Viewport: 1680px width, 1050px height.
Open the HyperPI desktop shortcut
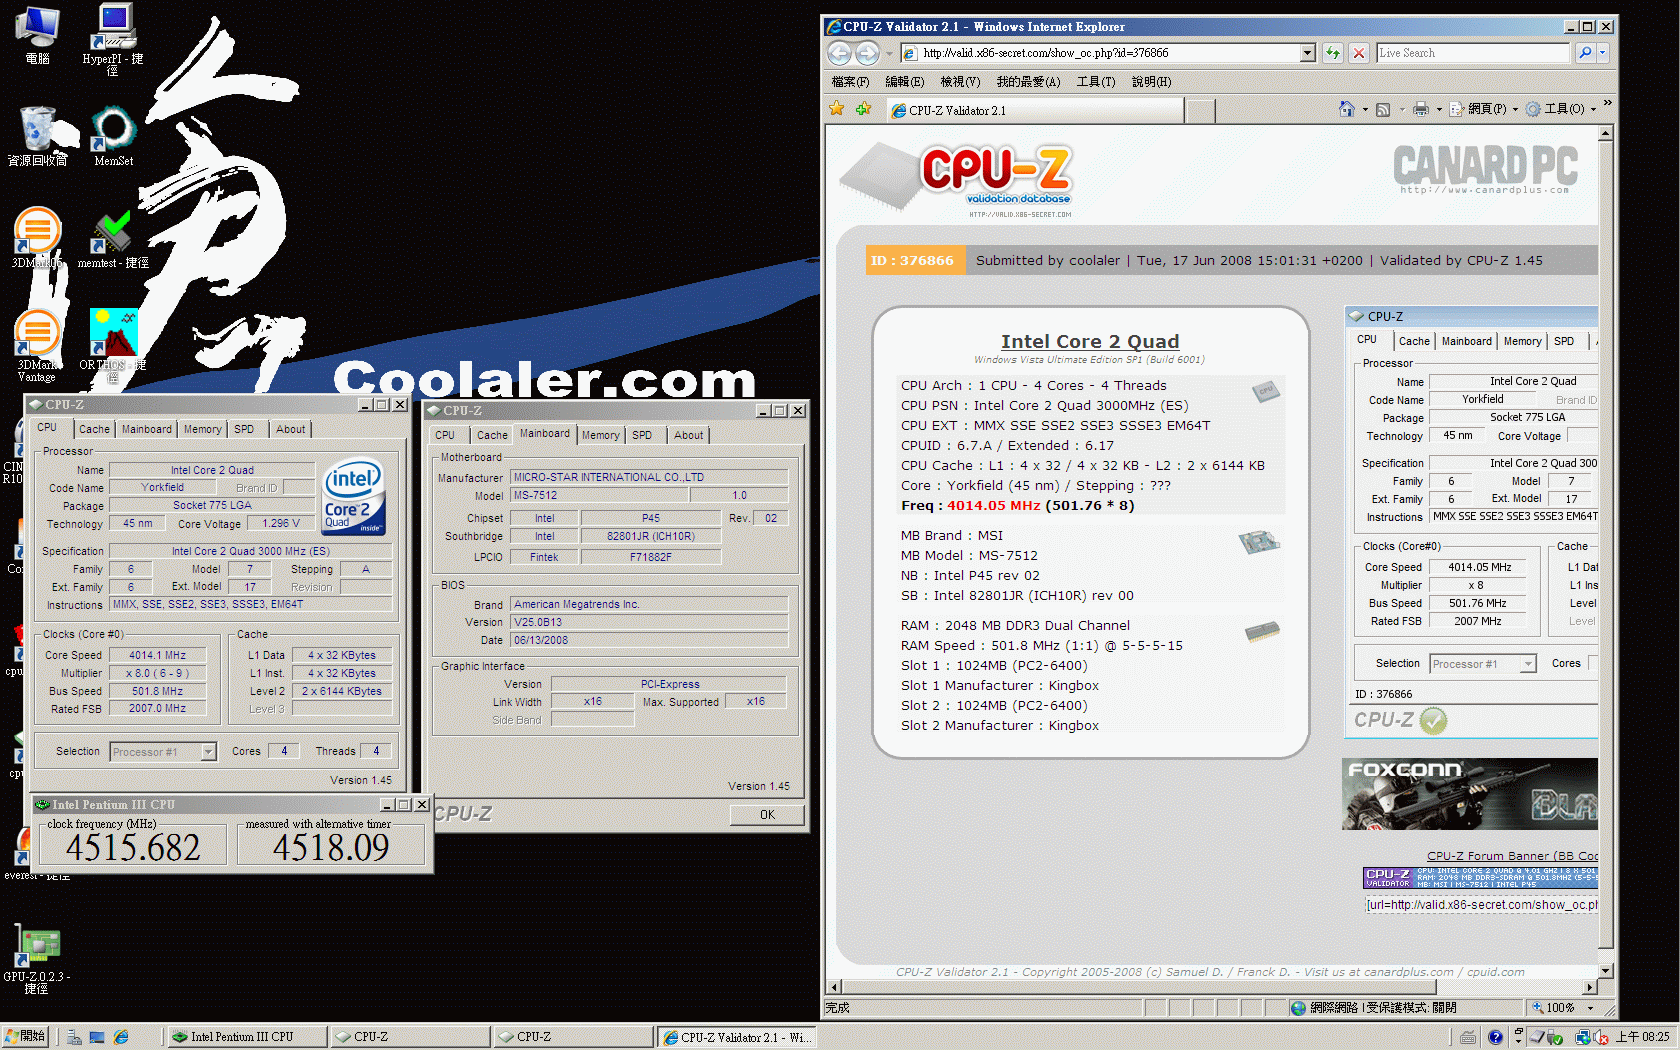(113, 38)
